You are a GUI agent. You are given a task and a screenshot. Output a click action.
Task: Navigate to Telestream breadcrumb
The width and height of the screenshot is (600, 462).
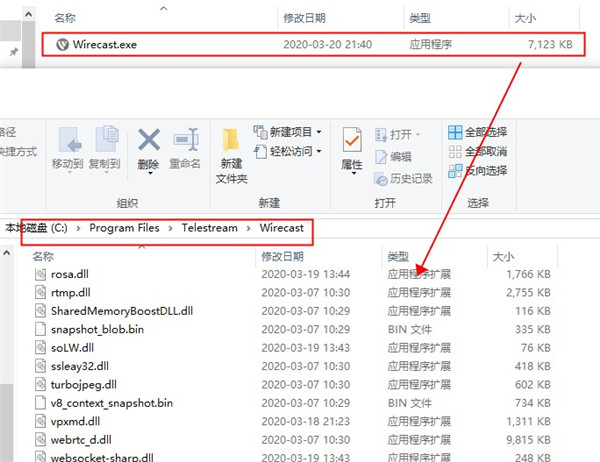tap(209, 228)
